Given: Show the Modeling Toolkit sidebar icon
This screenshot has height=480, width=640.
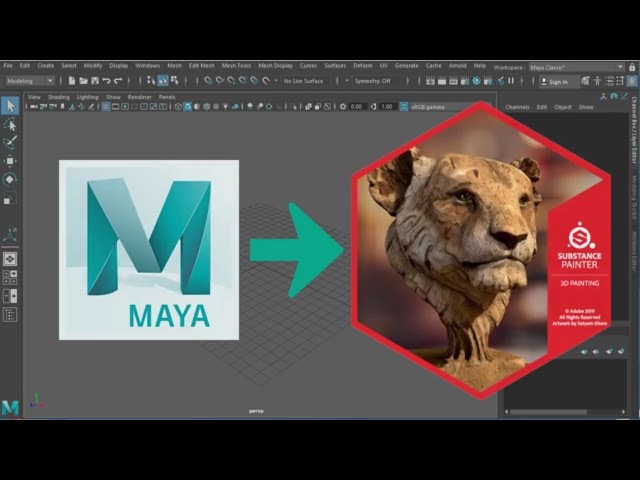Looking at the screenshot, I should [x=585, y=81].
